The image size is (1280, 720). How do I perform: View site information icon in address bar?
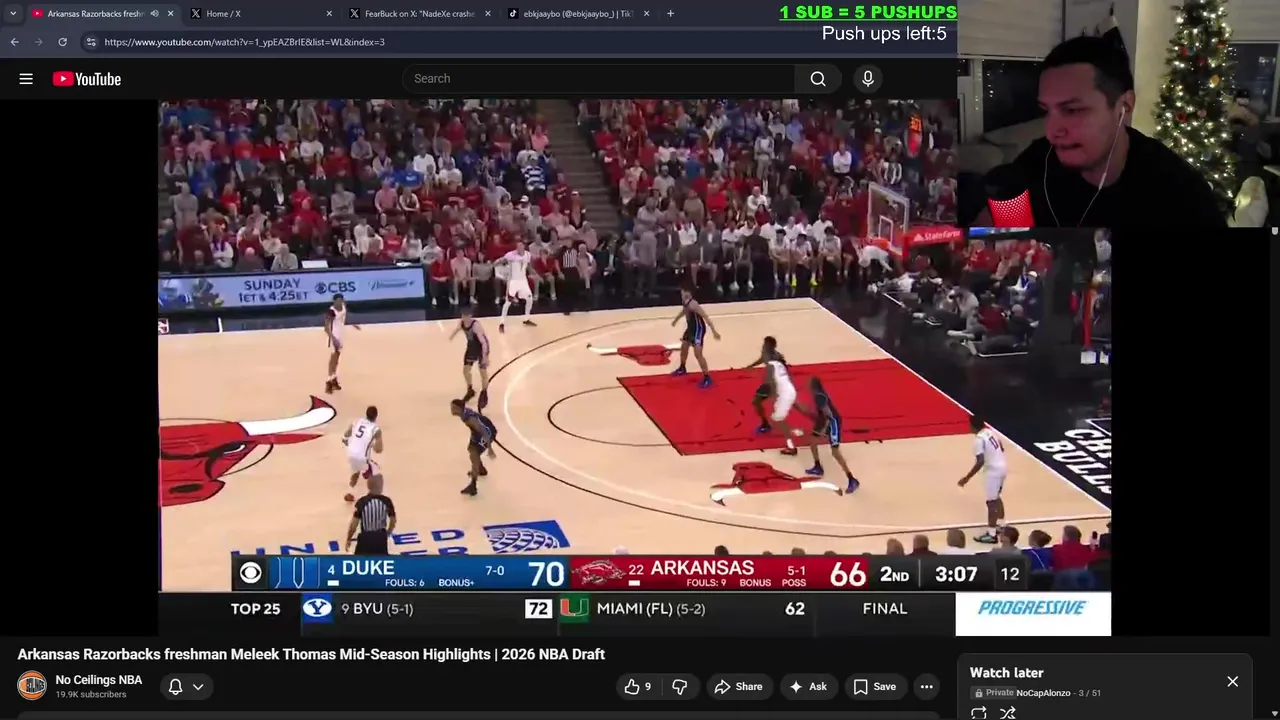coord(91,42)
